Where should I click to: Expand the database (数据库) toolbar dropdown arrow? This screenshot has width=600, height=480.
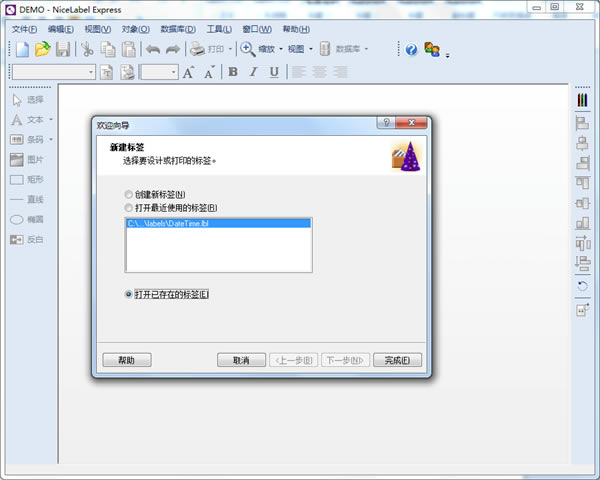tap(366, 49)
